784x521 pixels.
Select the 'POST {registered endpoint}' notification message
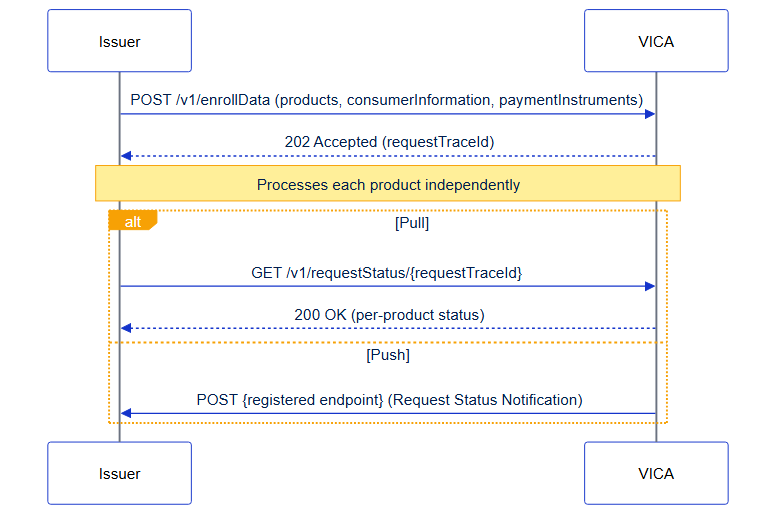390,400
